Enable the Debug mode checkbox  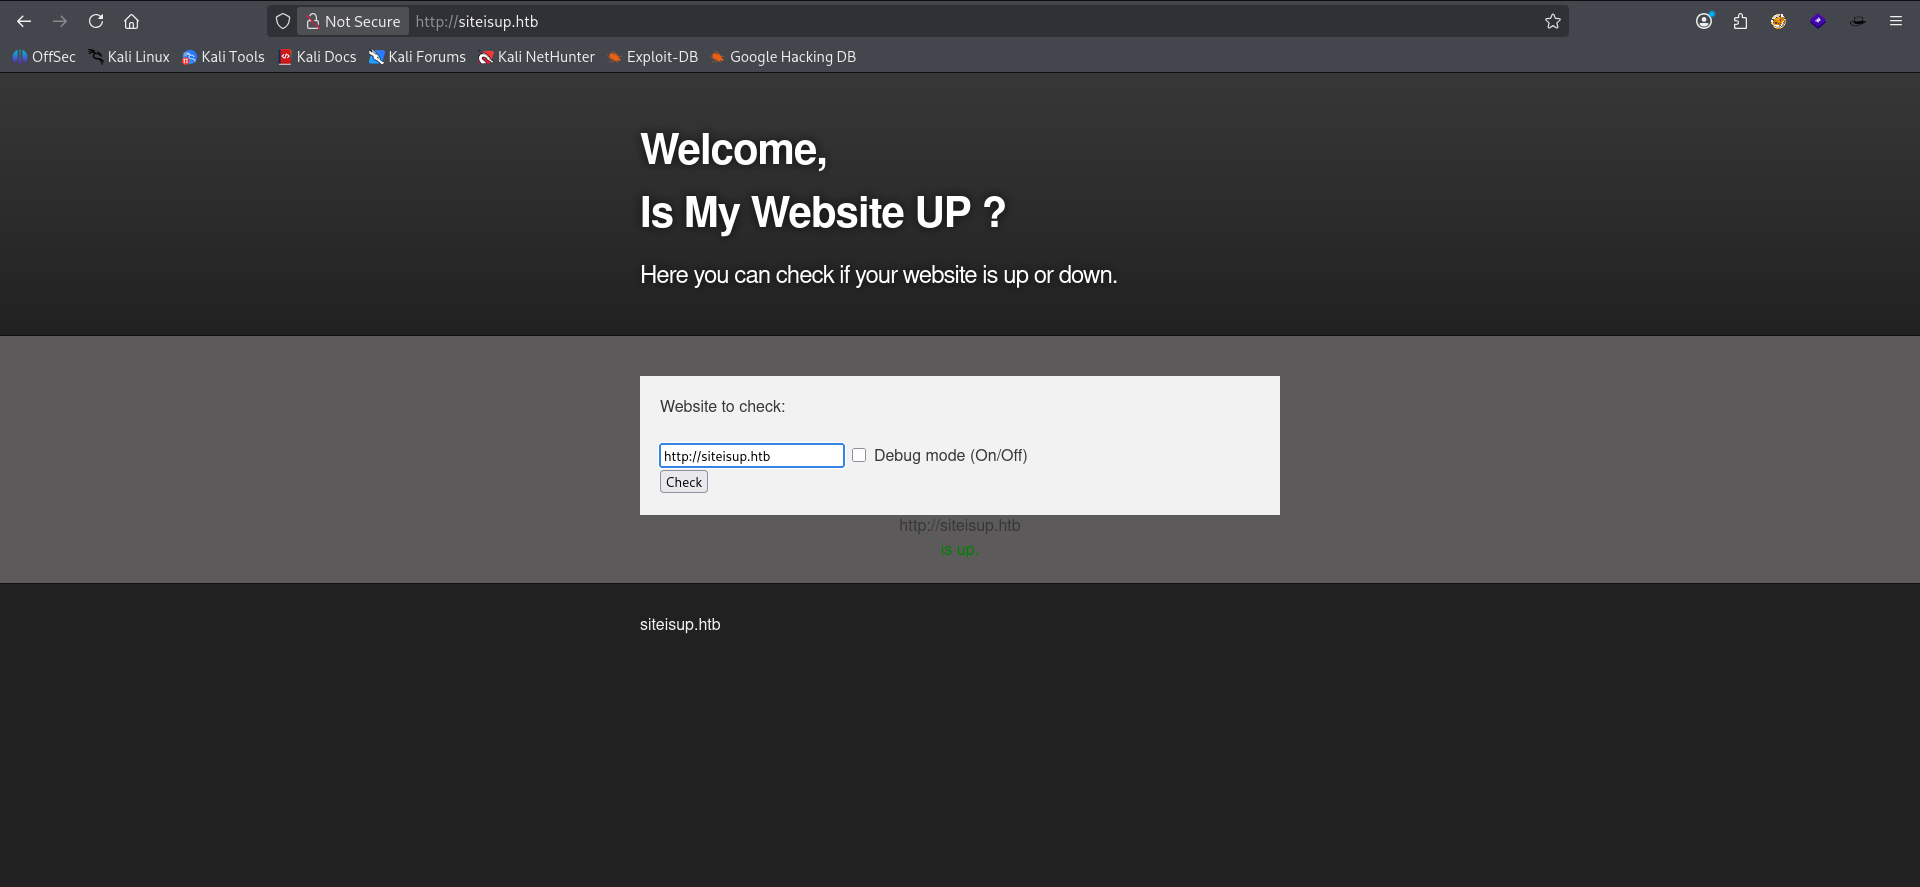click(859, 455)
